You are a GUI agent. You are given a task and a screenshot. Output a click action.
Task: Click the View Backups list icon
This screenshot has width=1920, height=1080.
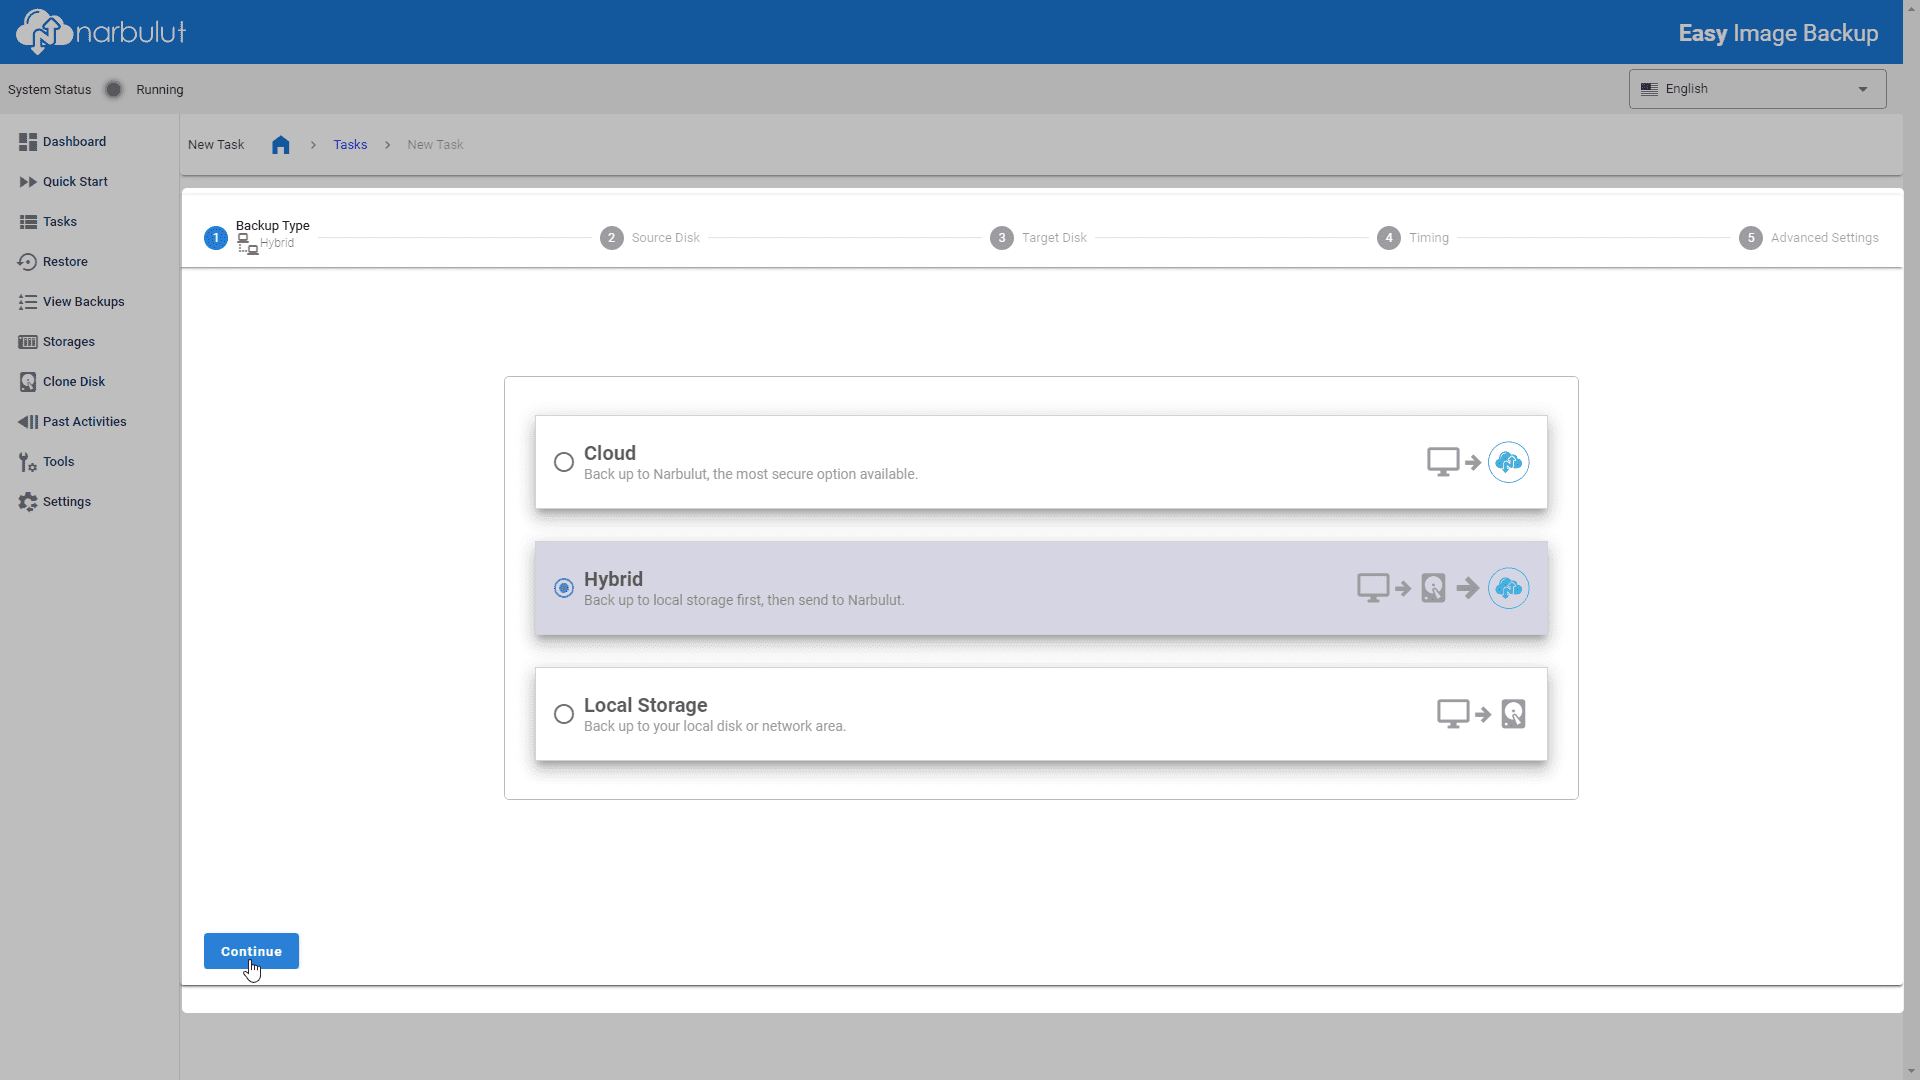(x=28, y=302)
